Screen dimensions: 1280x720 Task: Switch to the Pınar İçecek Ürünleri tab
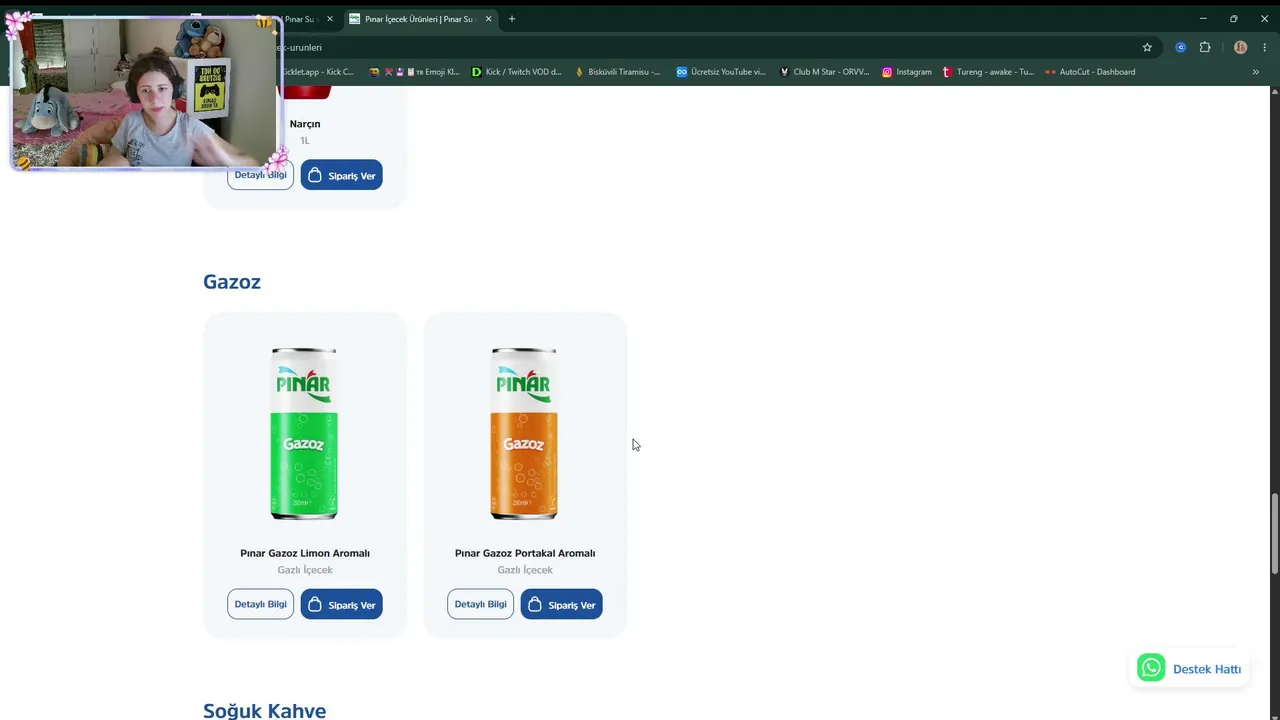tap(420, 19)
